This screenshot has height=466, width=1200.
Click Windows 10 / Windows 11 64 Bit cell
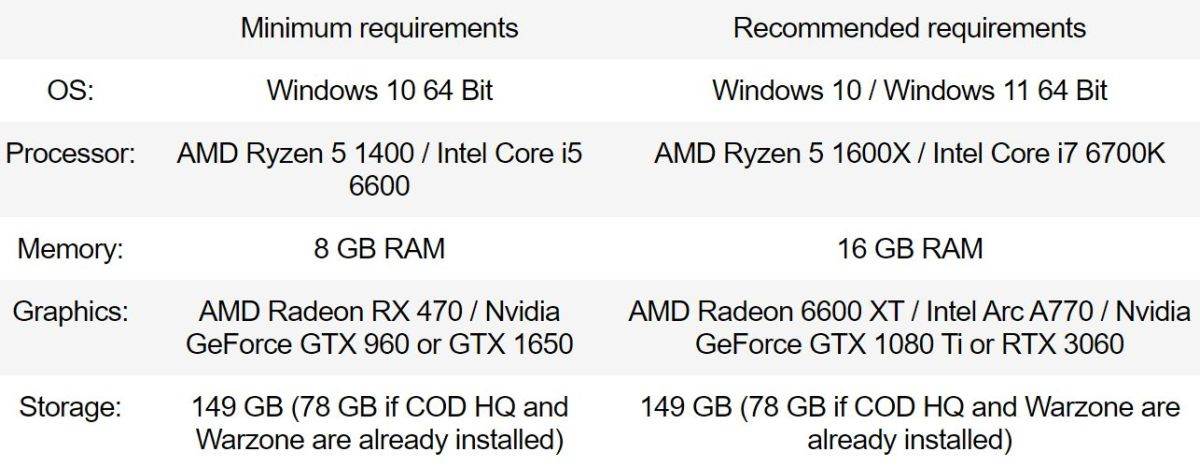pyautogui.click(x=909, y=90)
